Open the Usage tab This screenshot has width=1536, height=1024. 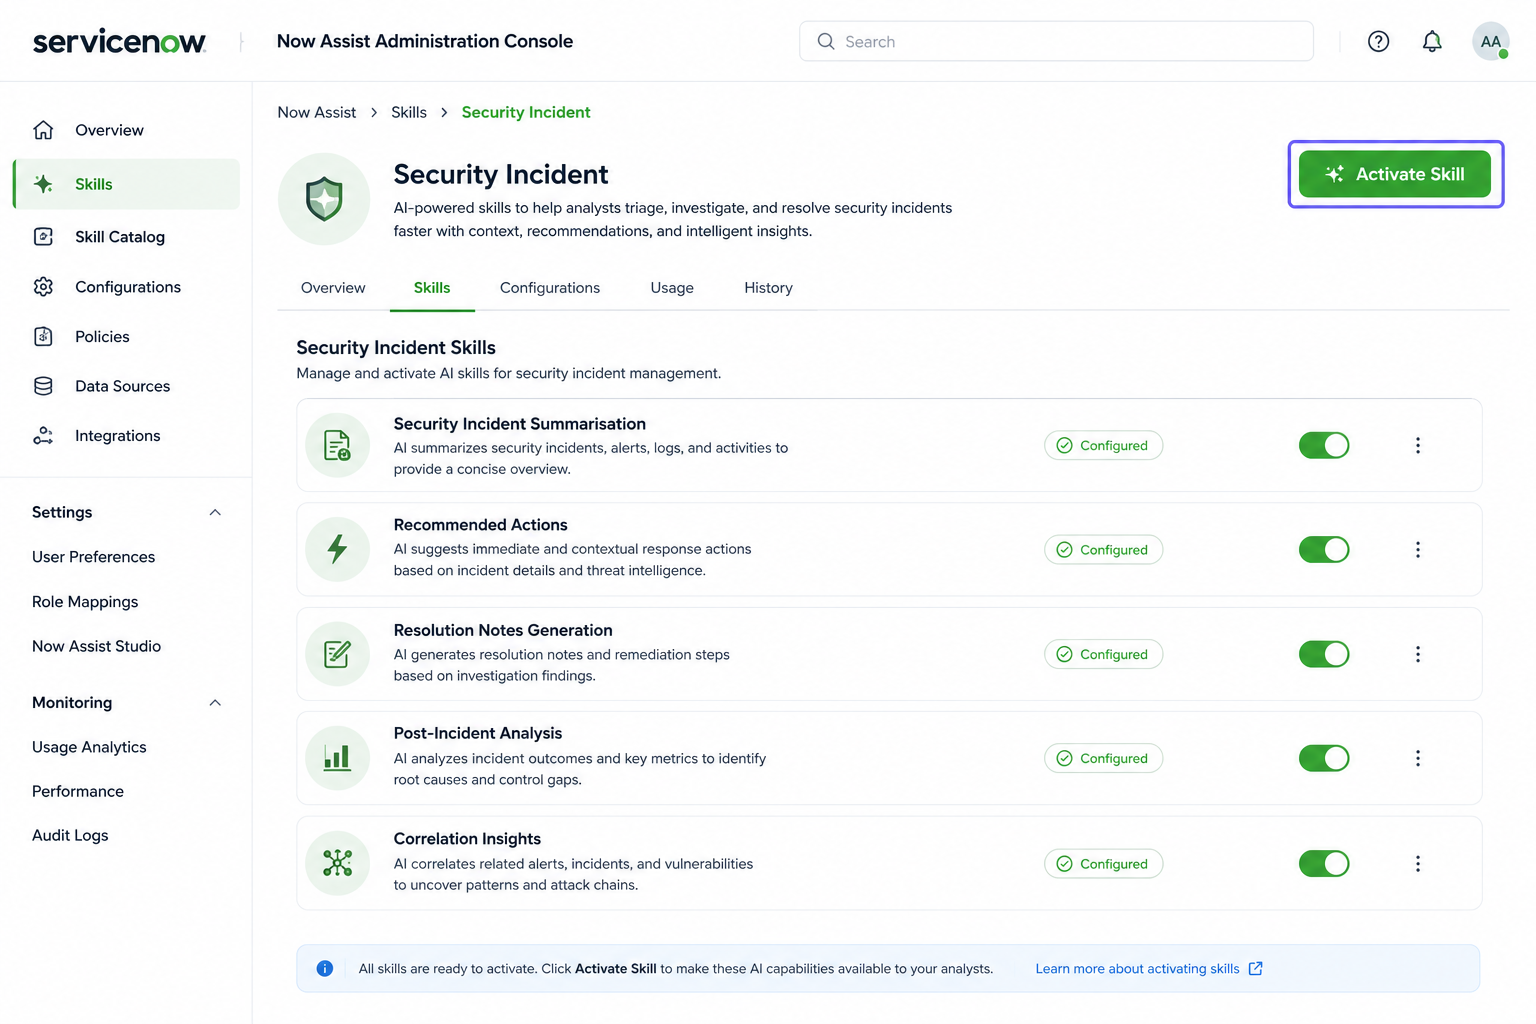(x=672, y=288)
